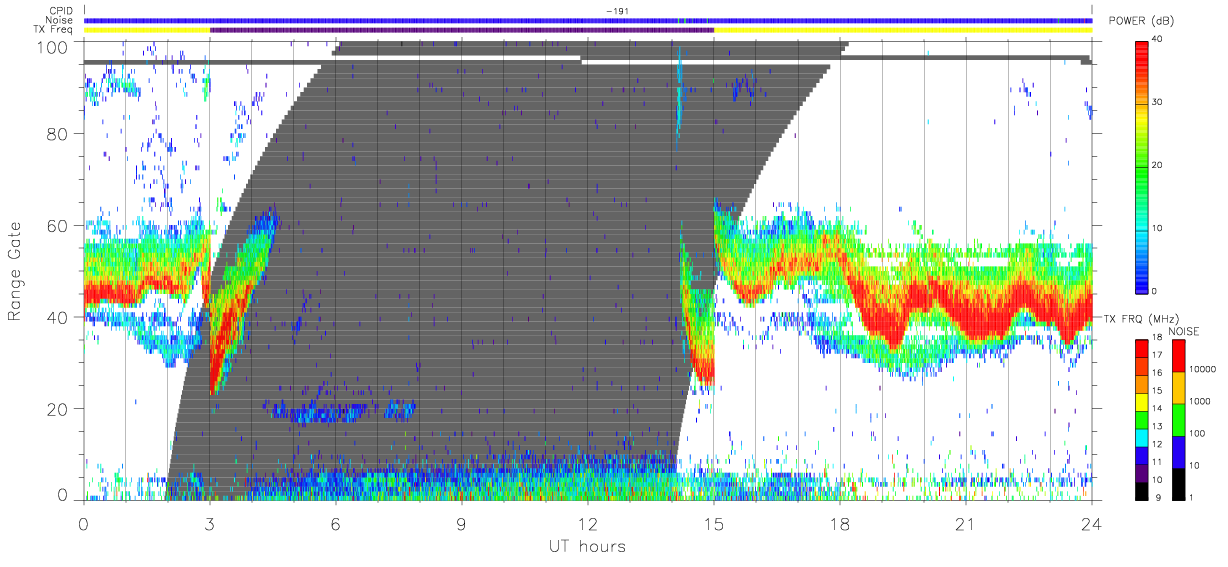This screenshot has width=1228, height=567.
Task: Click the "13" label on the TX frequency legend
Action: coord(1158,426)
